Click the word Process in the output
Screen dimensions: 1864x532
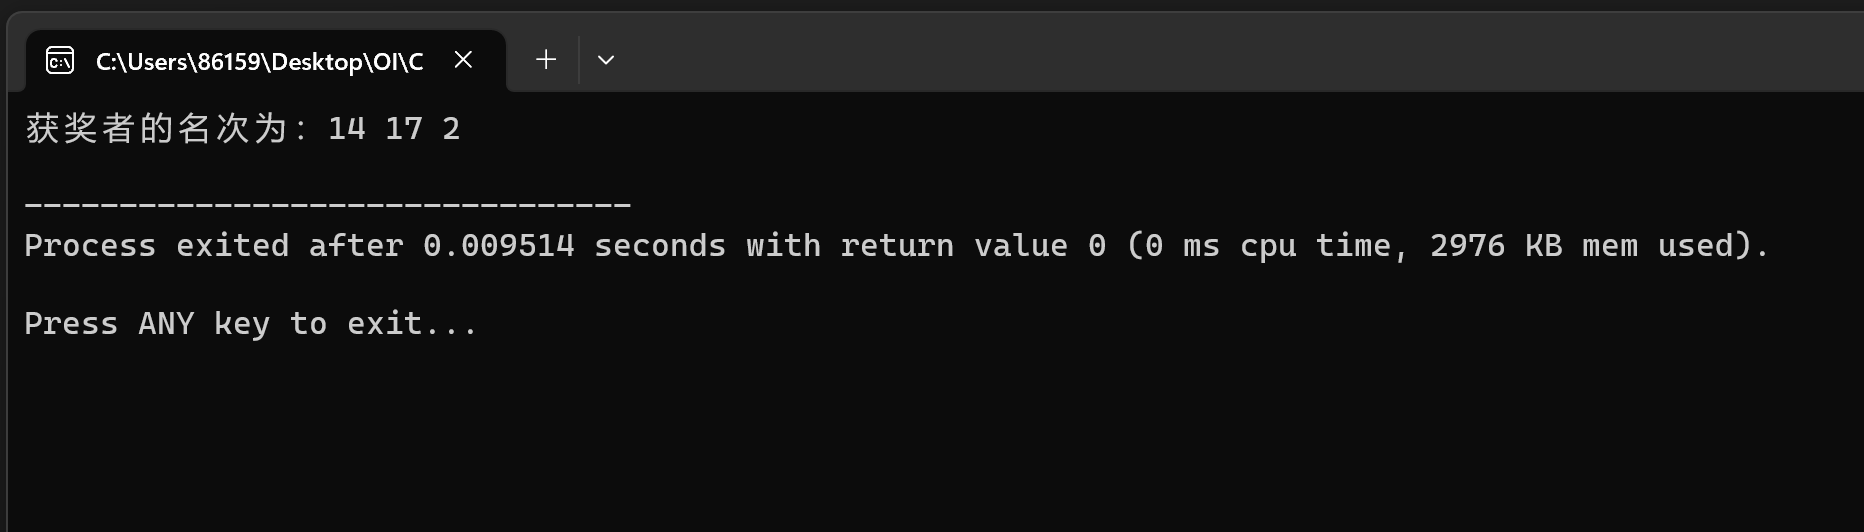click(x=90, y=246)
